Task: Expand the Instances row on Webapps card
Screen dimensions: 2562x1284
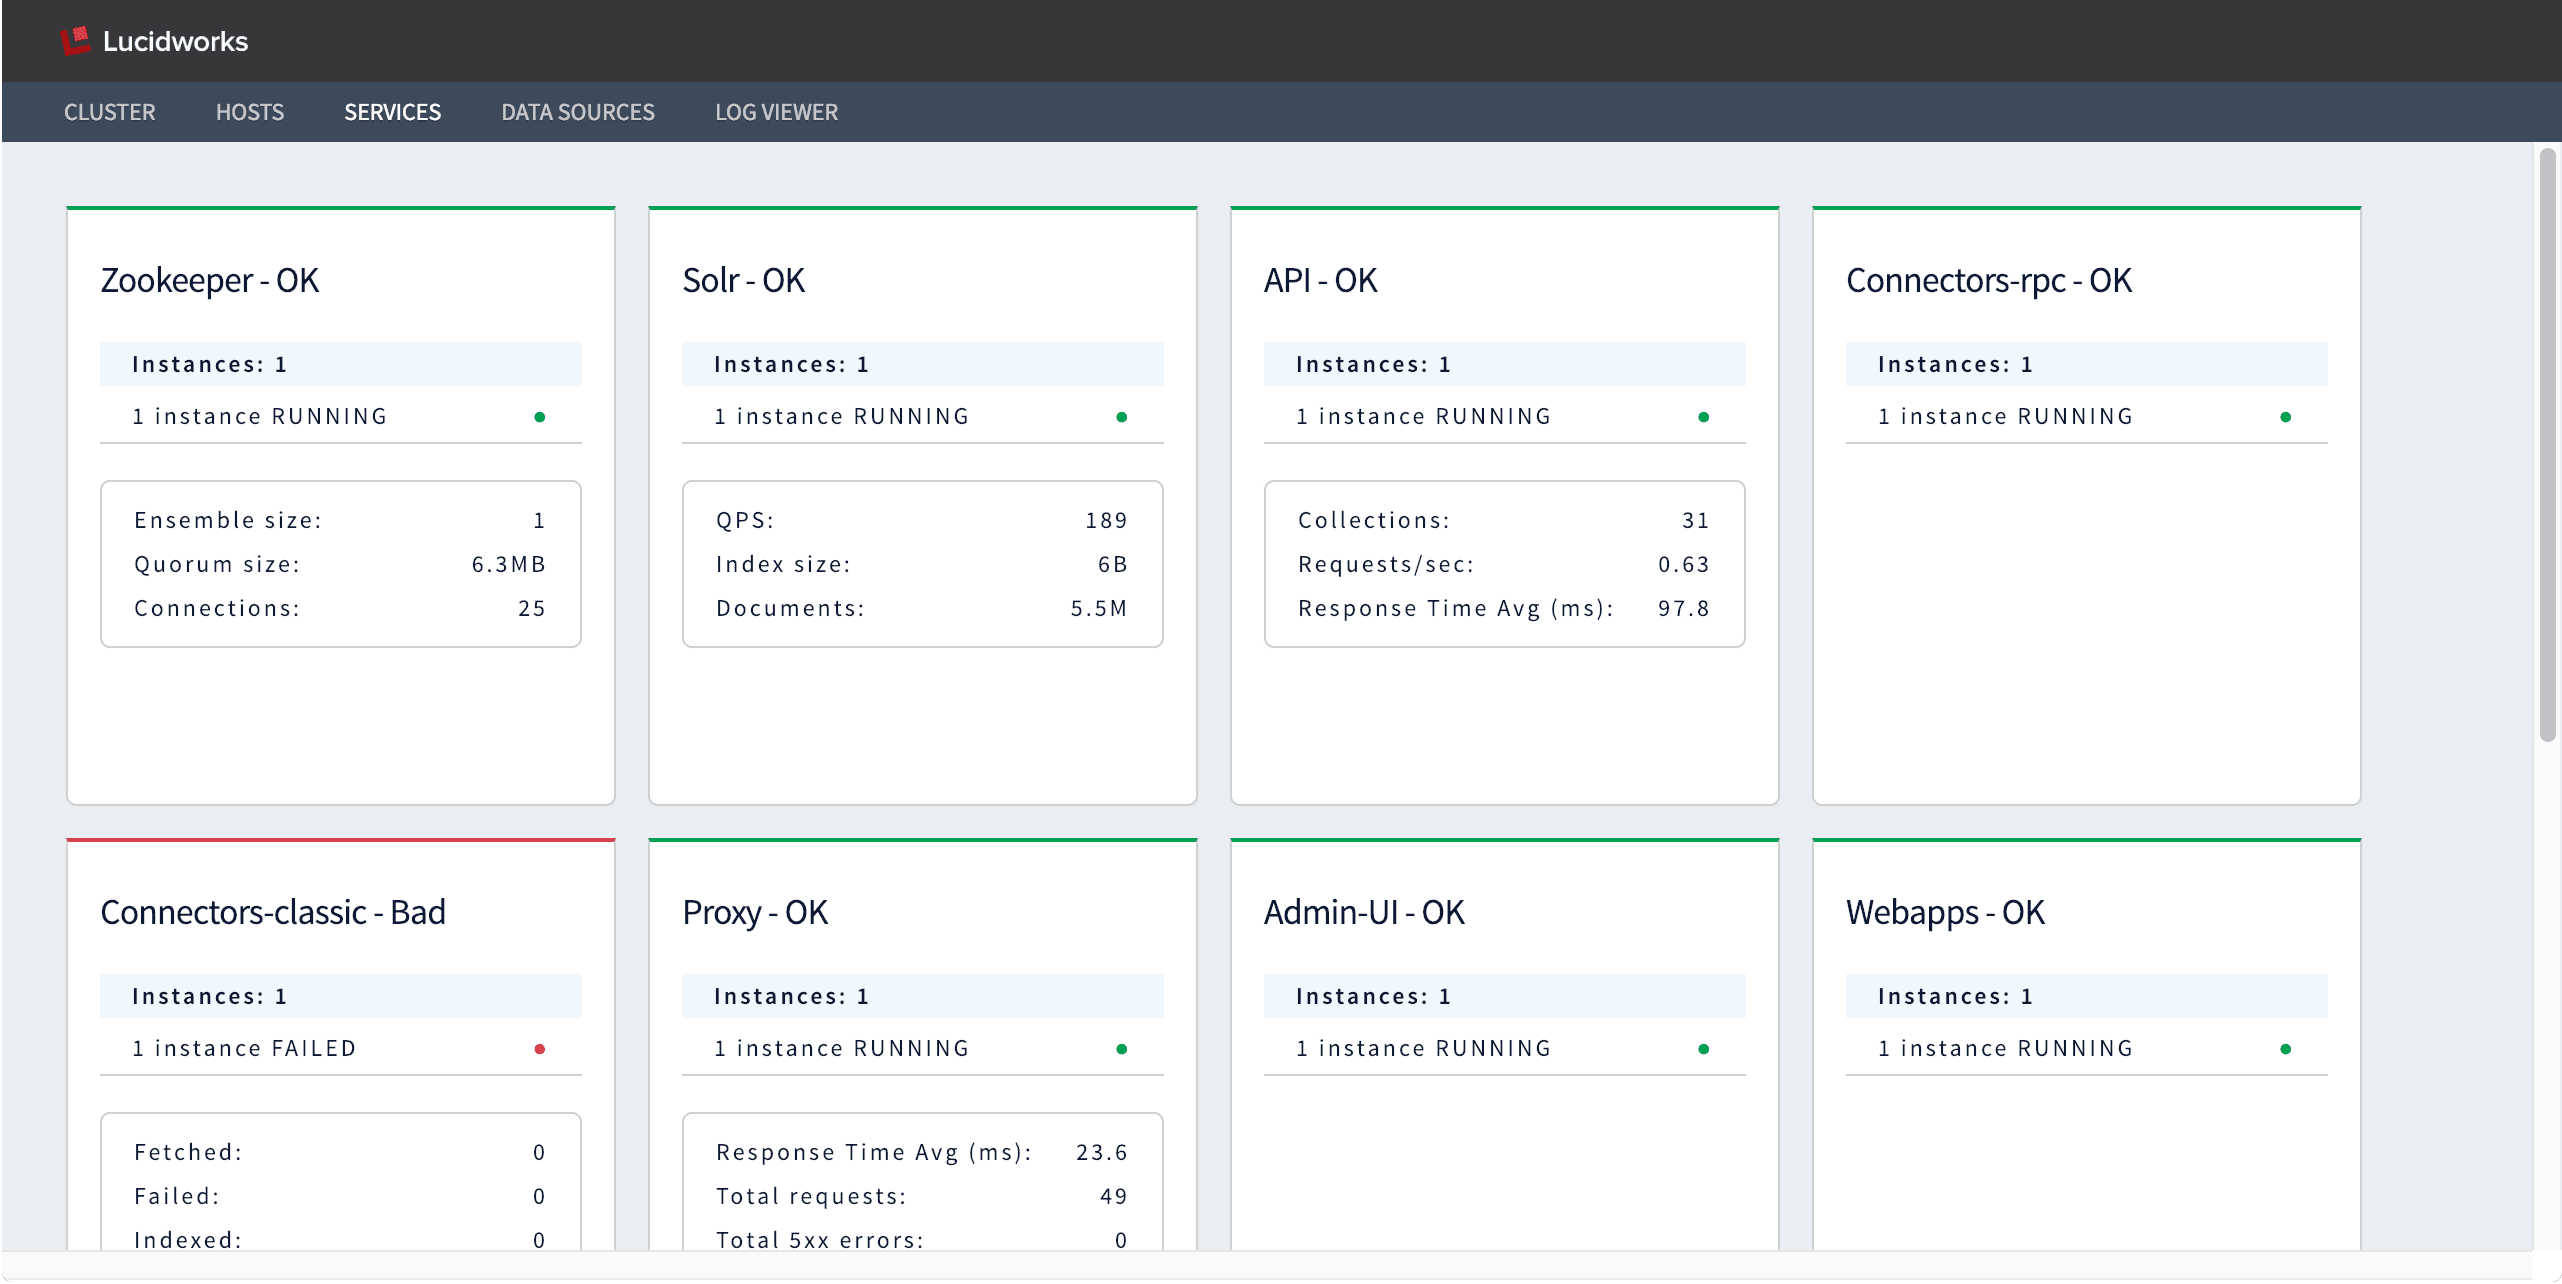Action: click(2086, 996)
